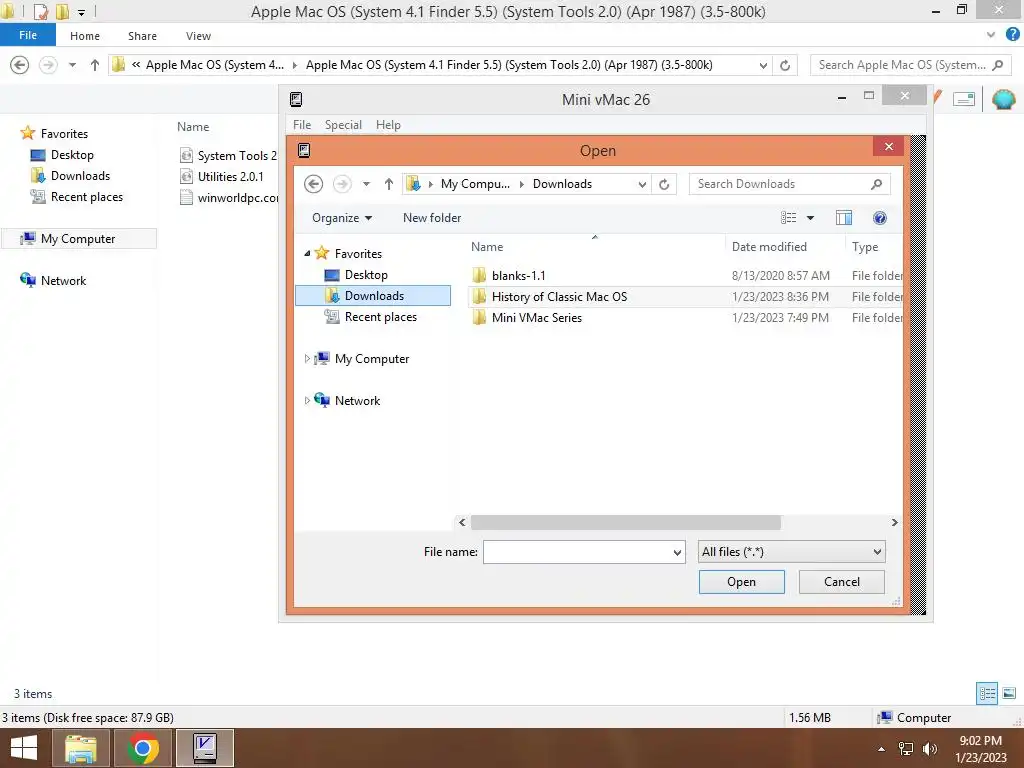Screen dimensions: 1024x768
Task: Launch Google Chrome from the taskbar
Action: pos(142,748)
